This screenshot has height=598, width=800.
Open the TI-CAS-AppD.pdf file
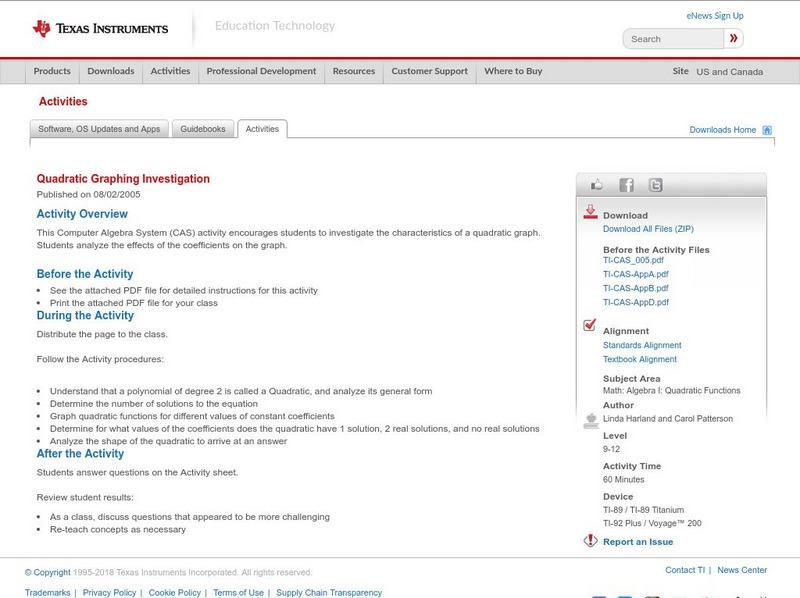click(x=636, y=303)
